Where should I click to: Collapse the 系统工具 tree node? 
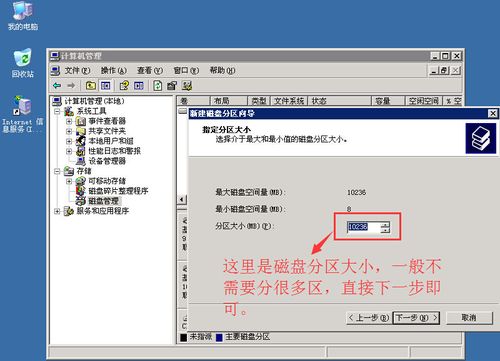pos(57,111)
